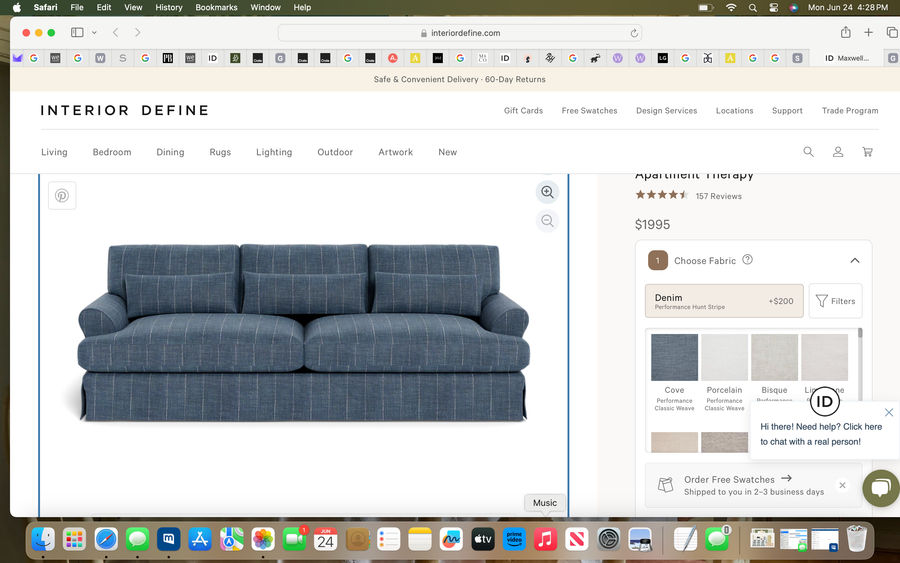Open the New arrivals category
900x563 pixels.
(448, 152)
